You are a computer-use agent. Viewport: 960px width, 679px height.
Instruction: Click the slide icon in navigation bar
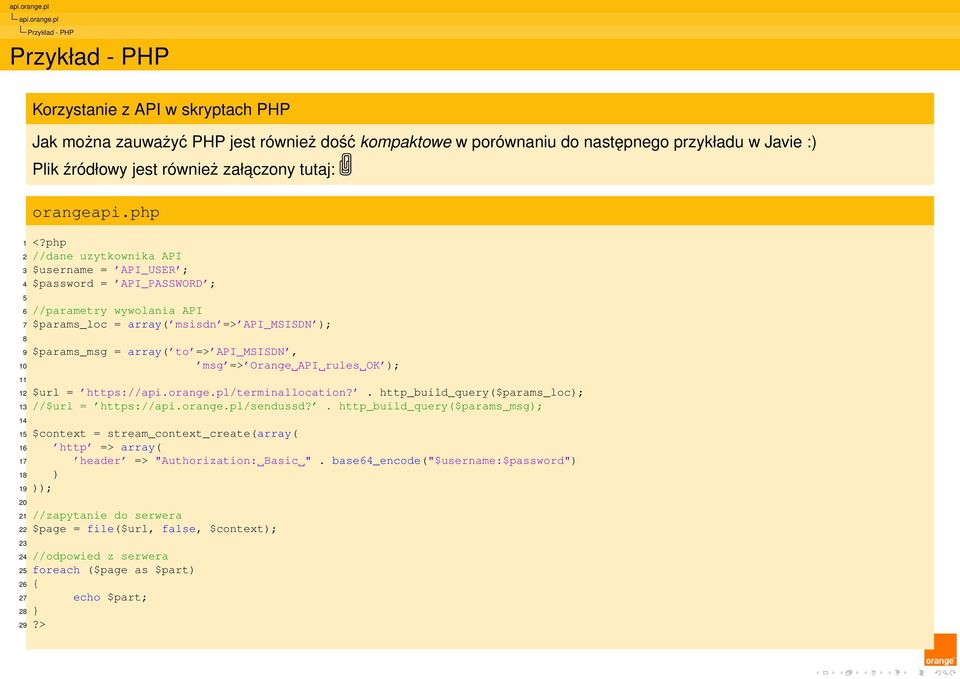click(x=825, y=673)
